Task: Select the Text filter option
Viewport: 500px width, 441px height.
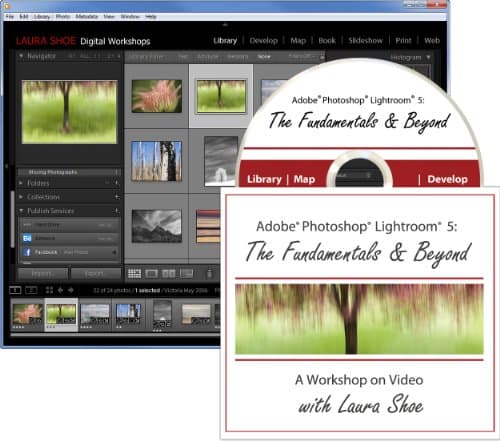Action: coord(183,57)
